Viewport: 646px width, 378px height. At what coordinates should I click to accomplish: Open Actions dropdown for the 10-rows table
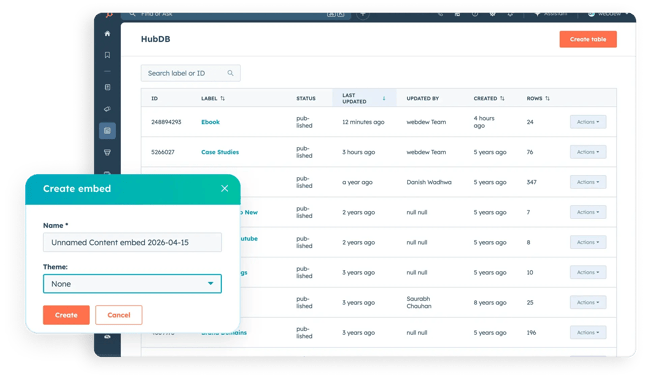click(588, 272)
